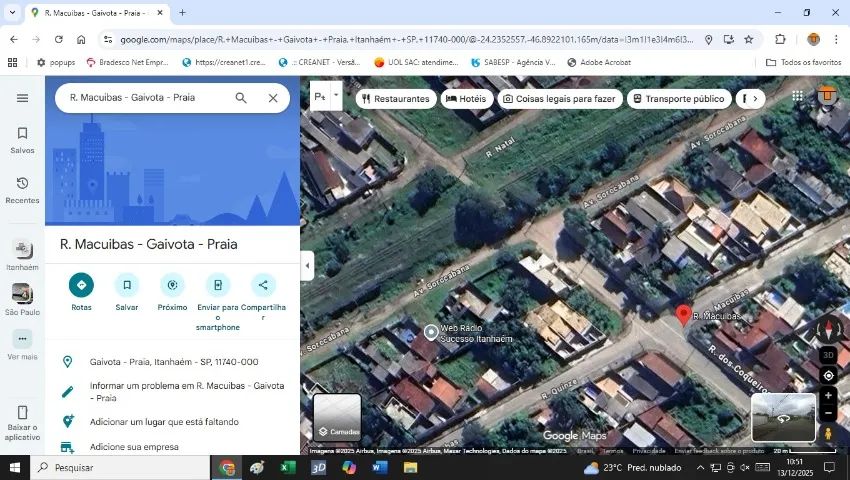Open the browser extensions icon
The height and width of the screenshot is (480, 850).
pyautogui.click(x=780, y=40)
